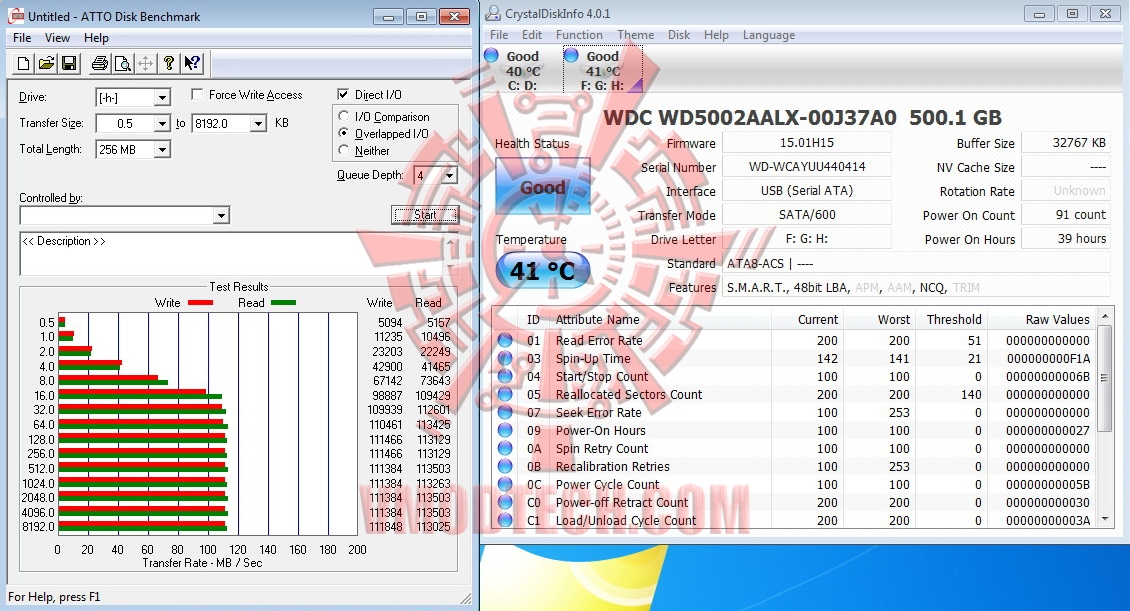Click status orb for Power-On Hours
The image size is (1130, 611).
pyautogui.click(x=504, y=430)
